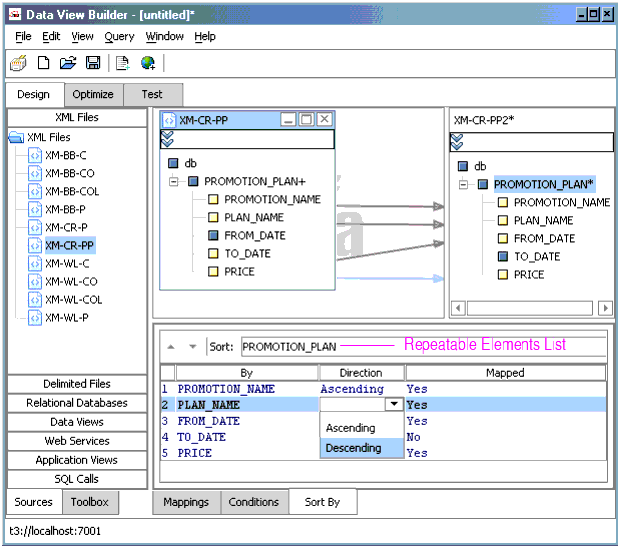Select the PROMOTION_NAME sort row
Image resolution: width=620 pixels, height=547 pixels.
click(384, 389)
